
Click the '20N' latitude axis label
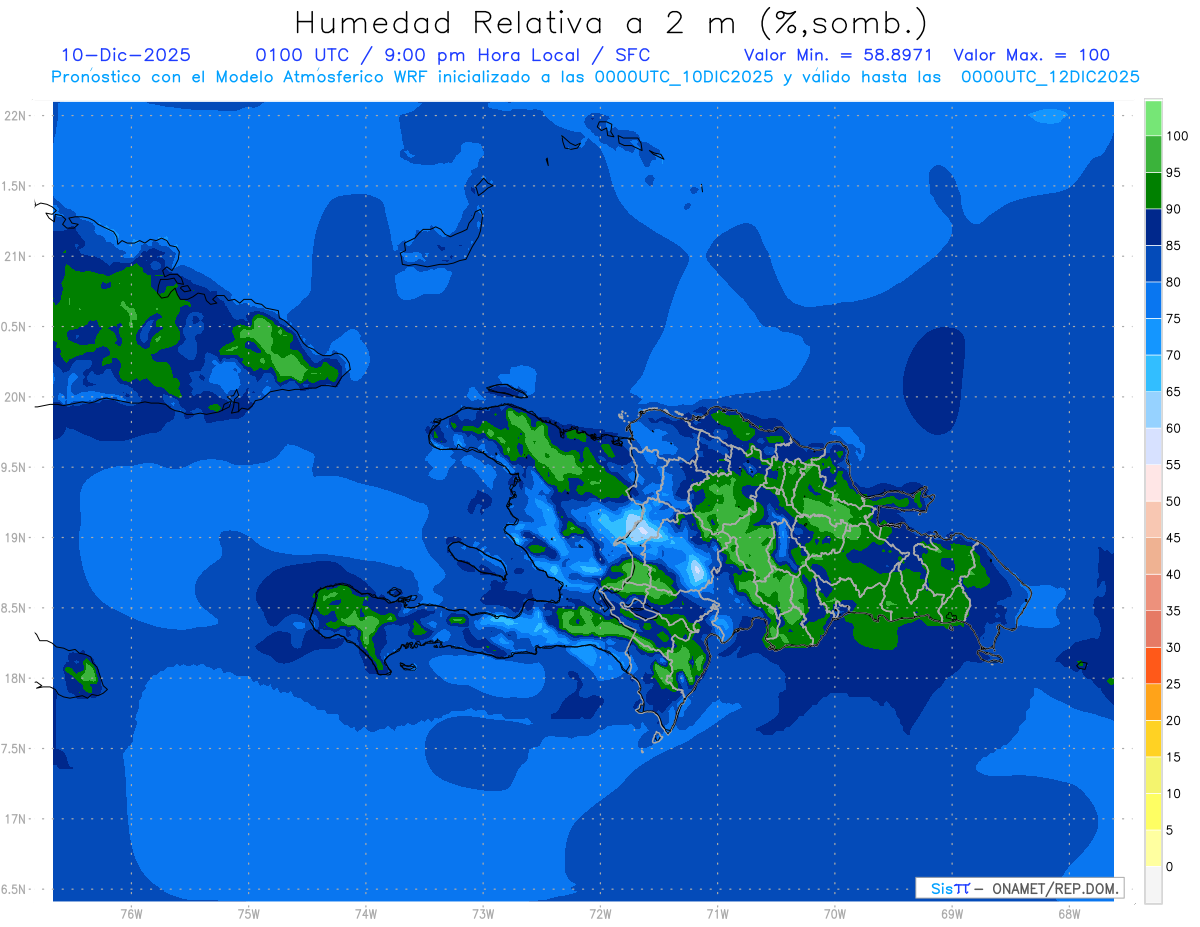point(15,397)
